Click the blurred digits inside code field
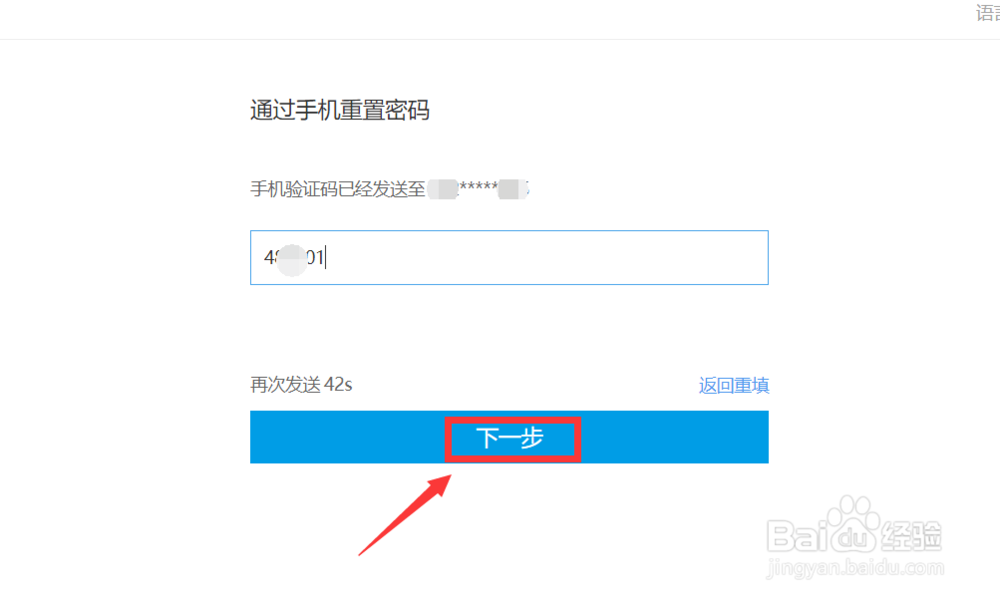This screenshot has height=602, width=1000. (291, 259)
